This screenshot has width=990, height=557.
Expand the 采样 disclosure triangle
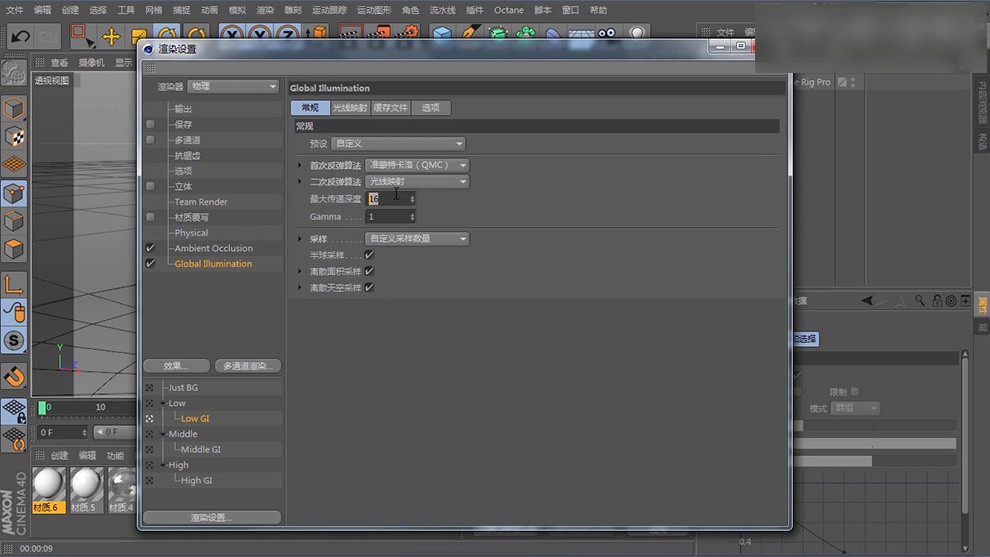[x=299, y=239]
